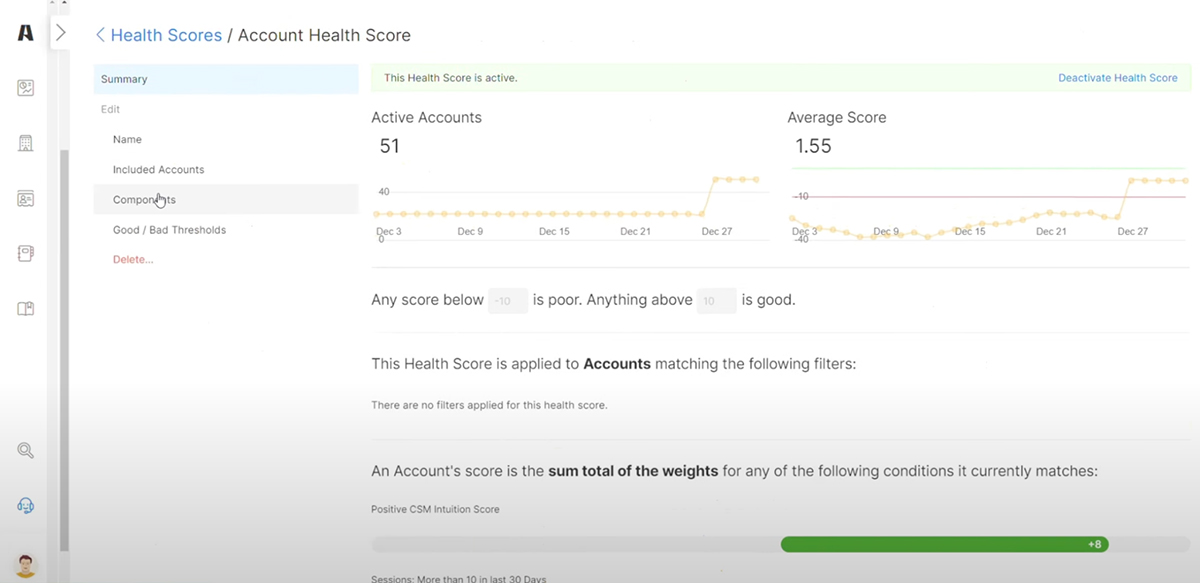Expand the collapsed sidebar with the chevron
This screenshot has width=1200, height=583.
tap(60, 31)
